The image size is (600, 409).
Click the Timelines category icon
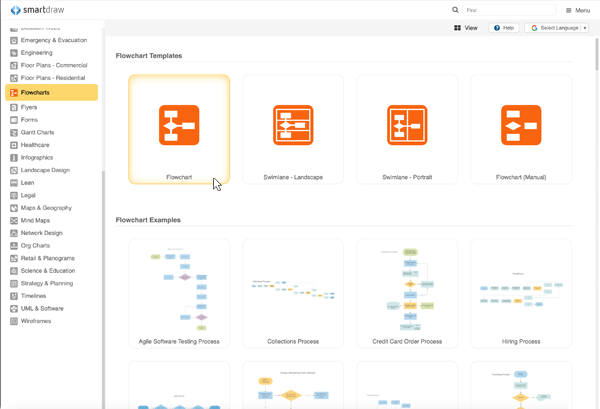(x=14, y=296)
